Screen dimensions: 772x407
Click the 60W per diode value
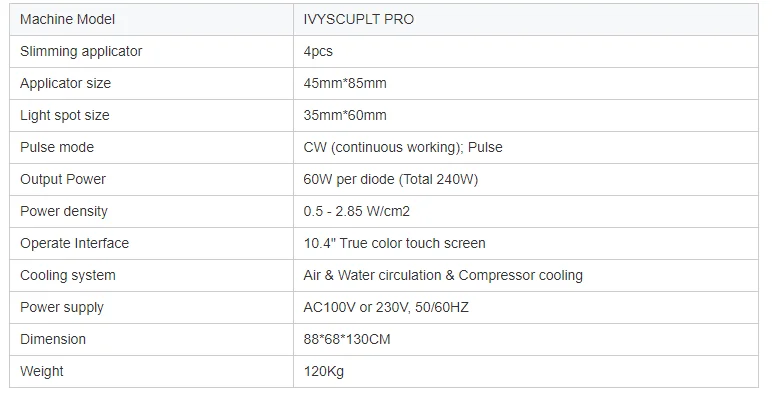[390, 179]
